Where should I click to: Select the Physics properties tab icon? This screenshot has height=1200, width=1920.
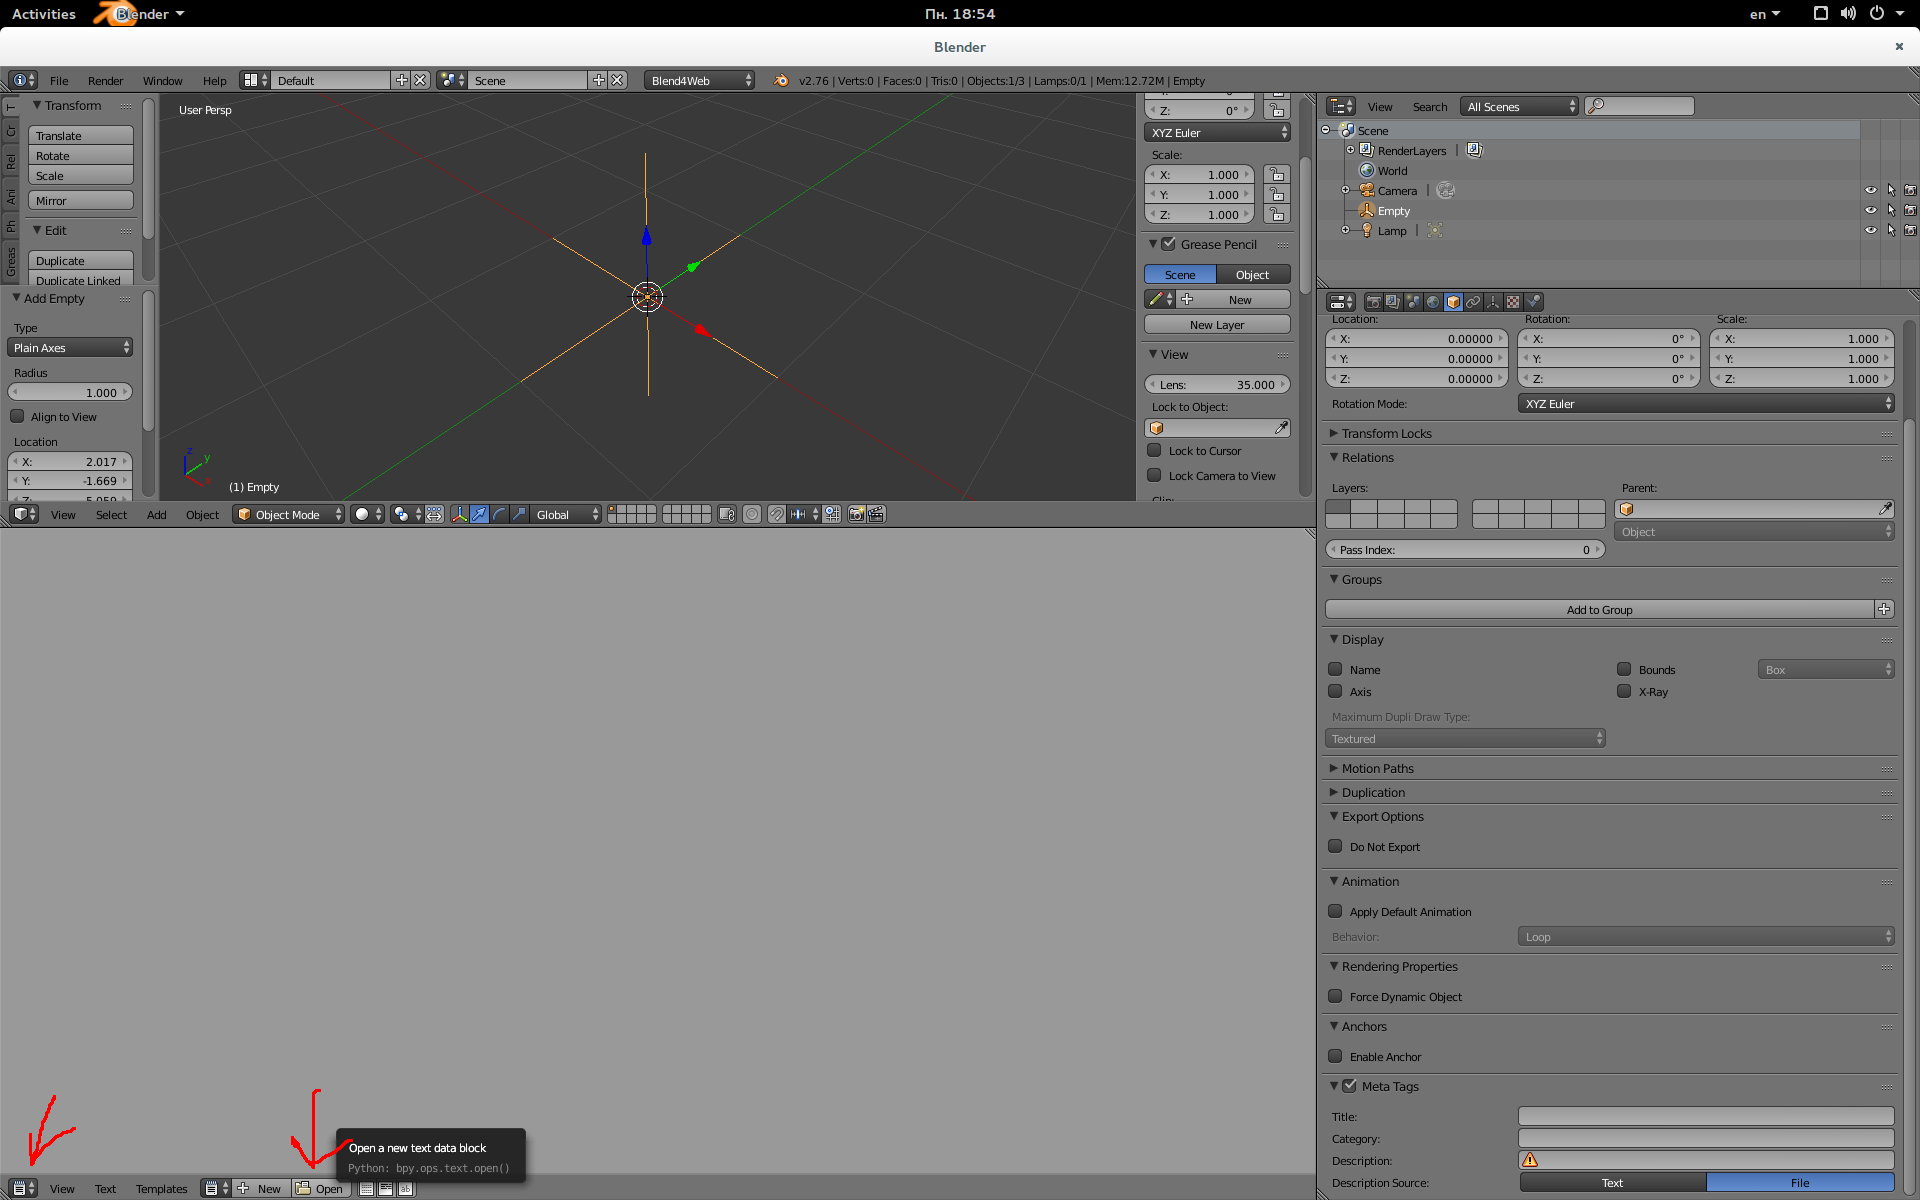[x=1533, y=302]
